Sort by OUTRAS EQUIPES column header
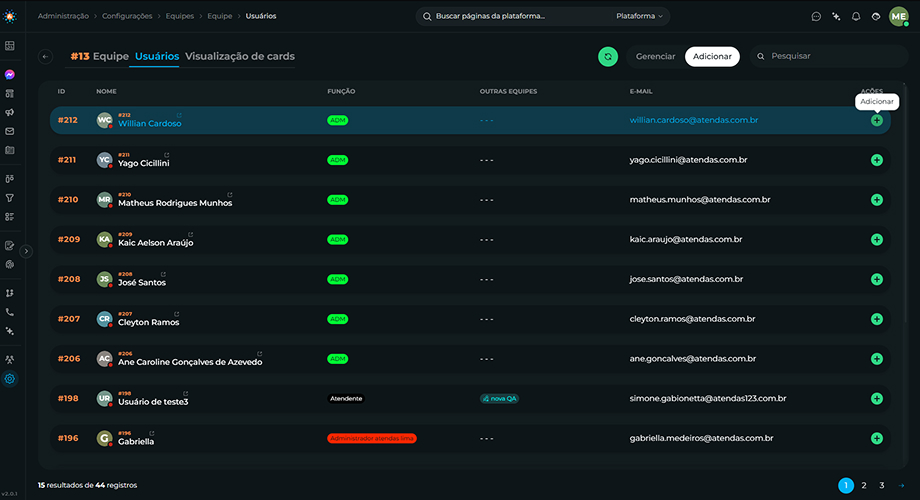This screenshot has width=920, height=500. [508, 92]
